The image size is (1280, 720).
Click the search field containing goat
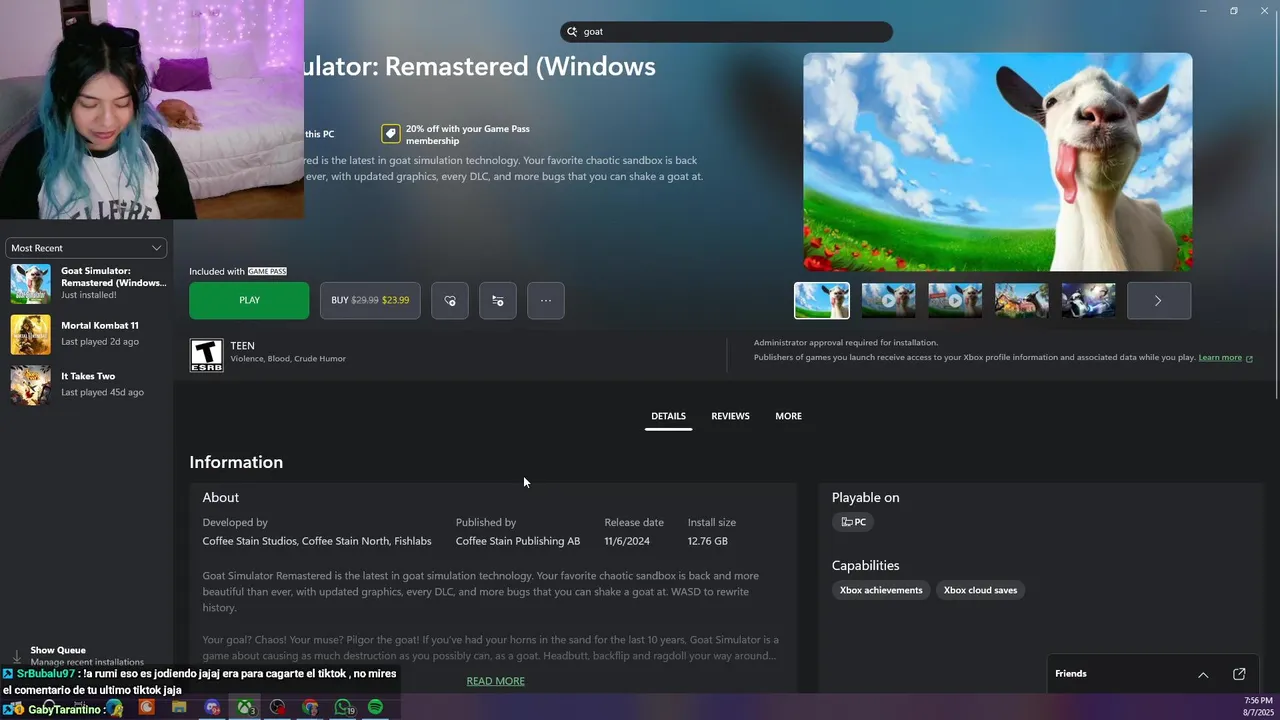[726, 32]
